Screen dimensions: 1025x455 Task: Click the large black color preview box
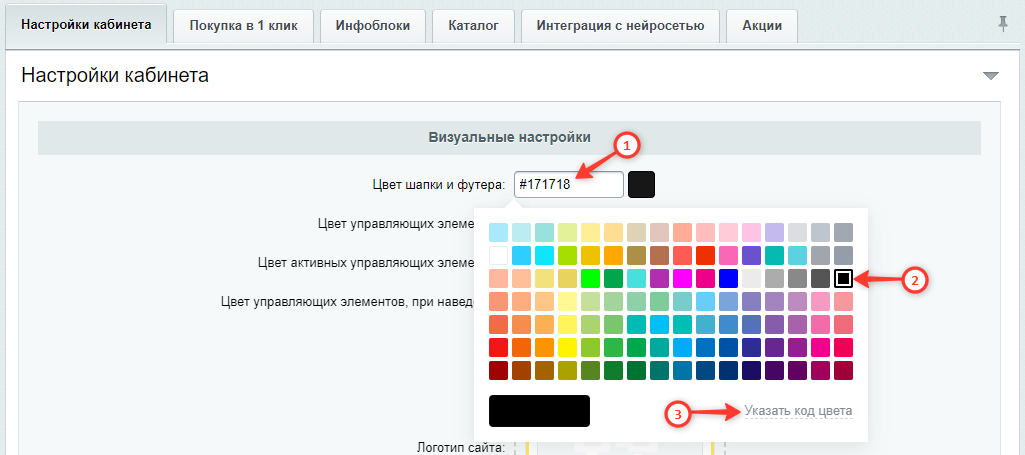tap(539, 411)
